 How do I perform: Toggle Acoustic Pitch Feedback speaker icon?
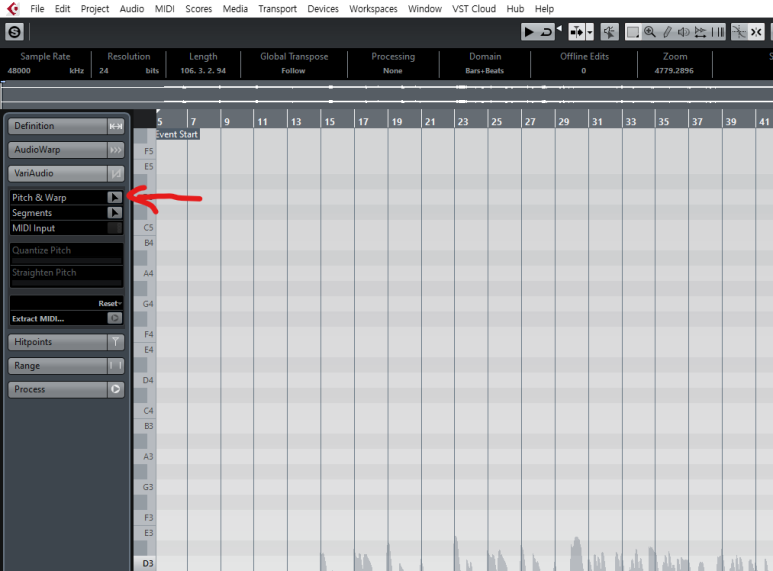(609, 32)
